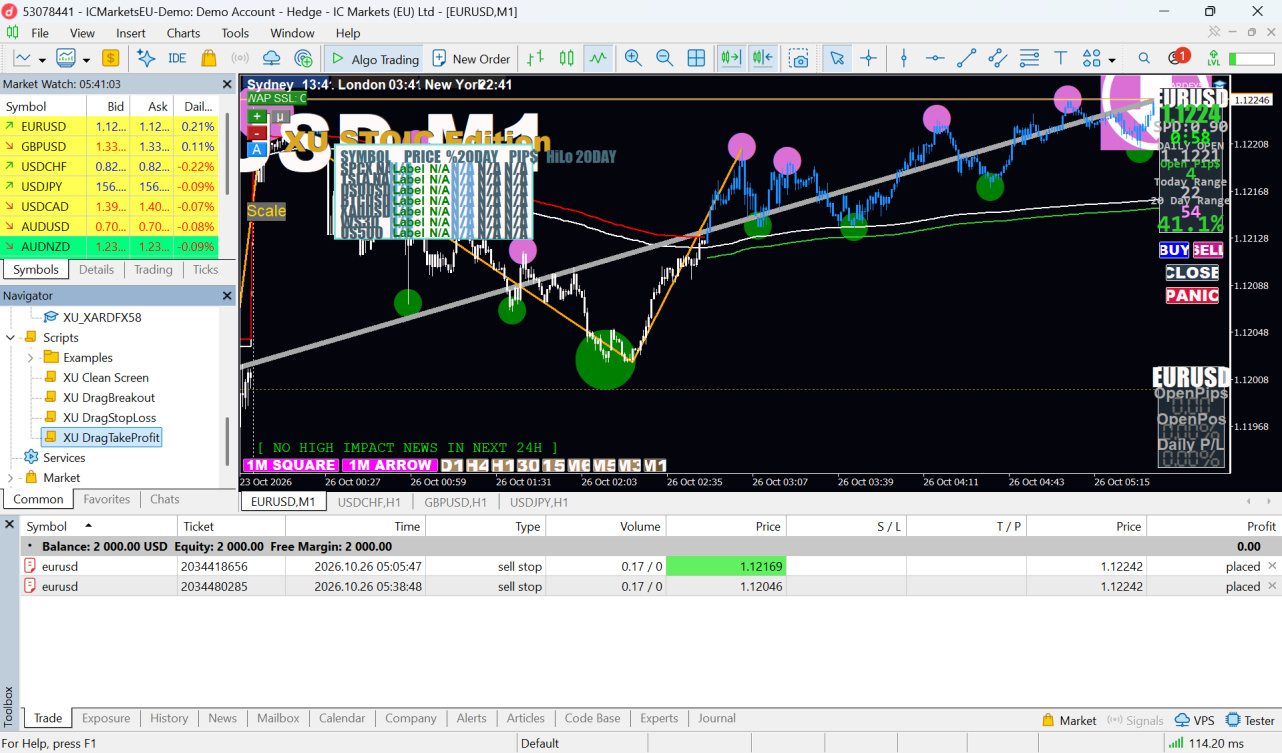Select the GBPUSD row in Market Watch
Image resolution: width=1282 pixels, height=753 pixels.
click(109, 146)
